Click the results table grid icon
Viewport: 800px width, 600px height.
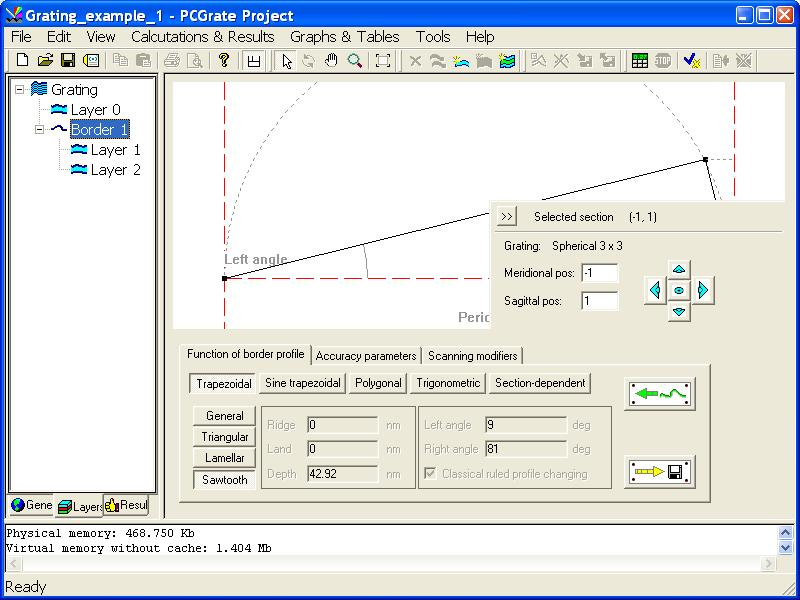[640, 61]
